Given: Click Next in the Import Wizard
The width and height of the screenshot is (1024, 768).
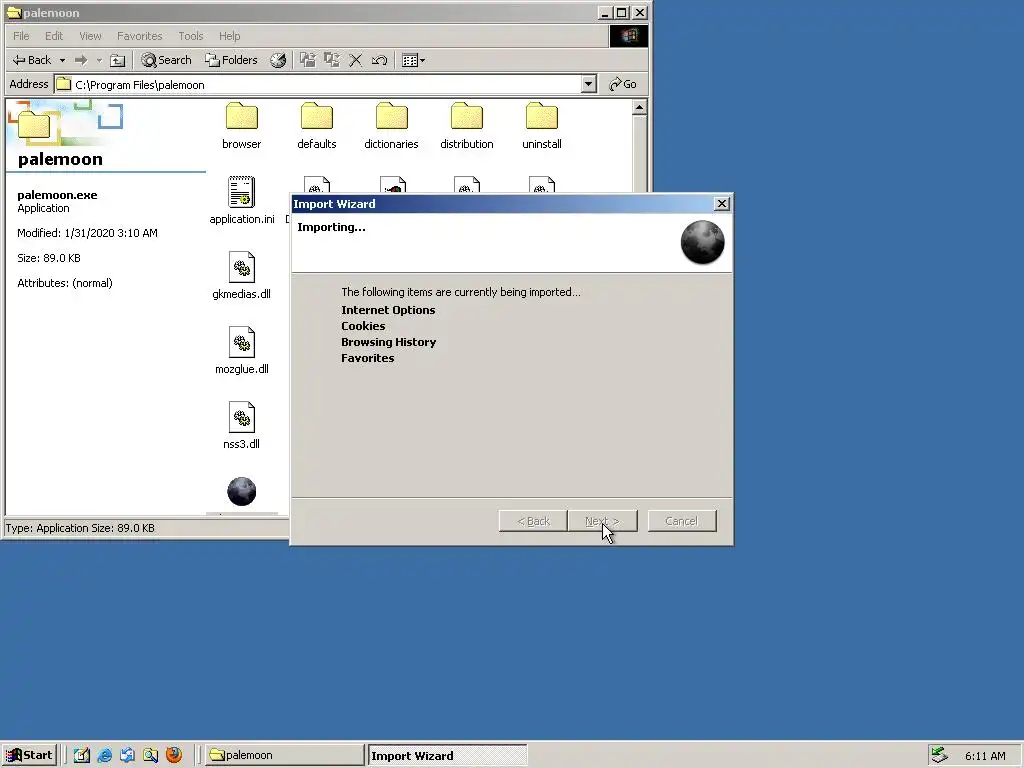Looking at the screenshot, I should click(x=602, y=520).
